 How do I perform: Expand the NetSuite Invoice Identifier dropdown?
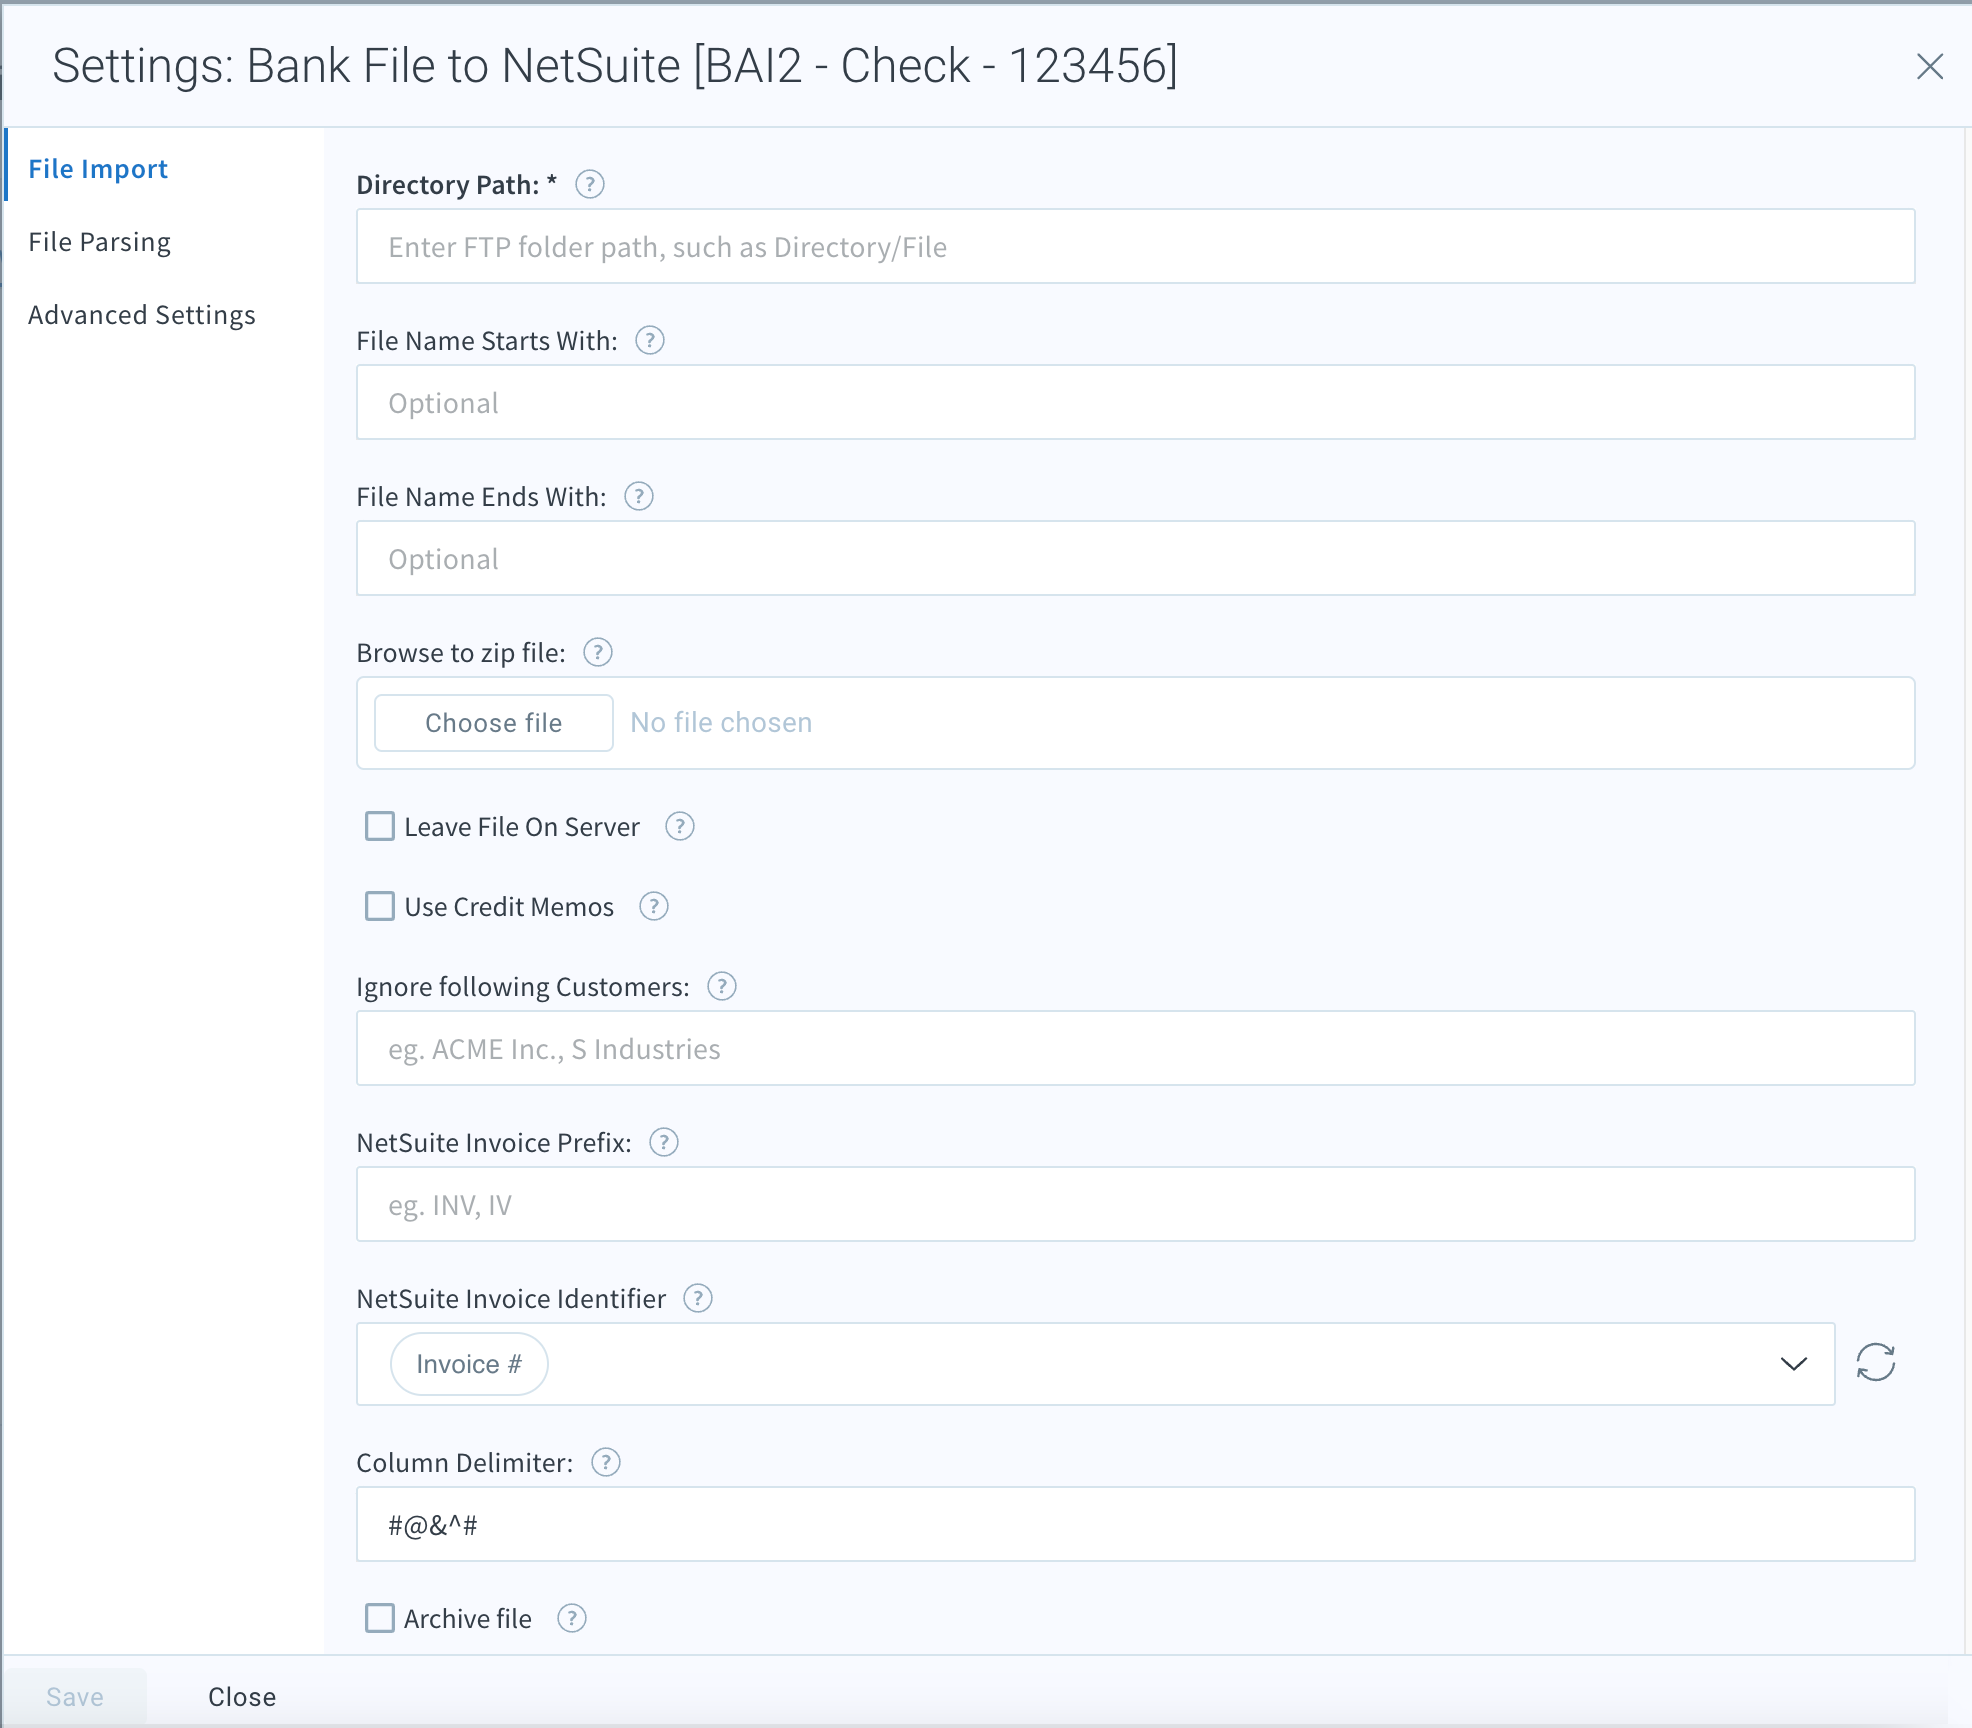click(x=1793, y=1363)
